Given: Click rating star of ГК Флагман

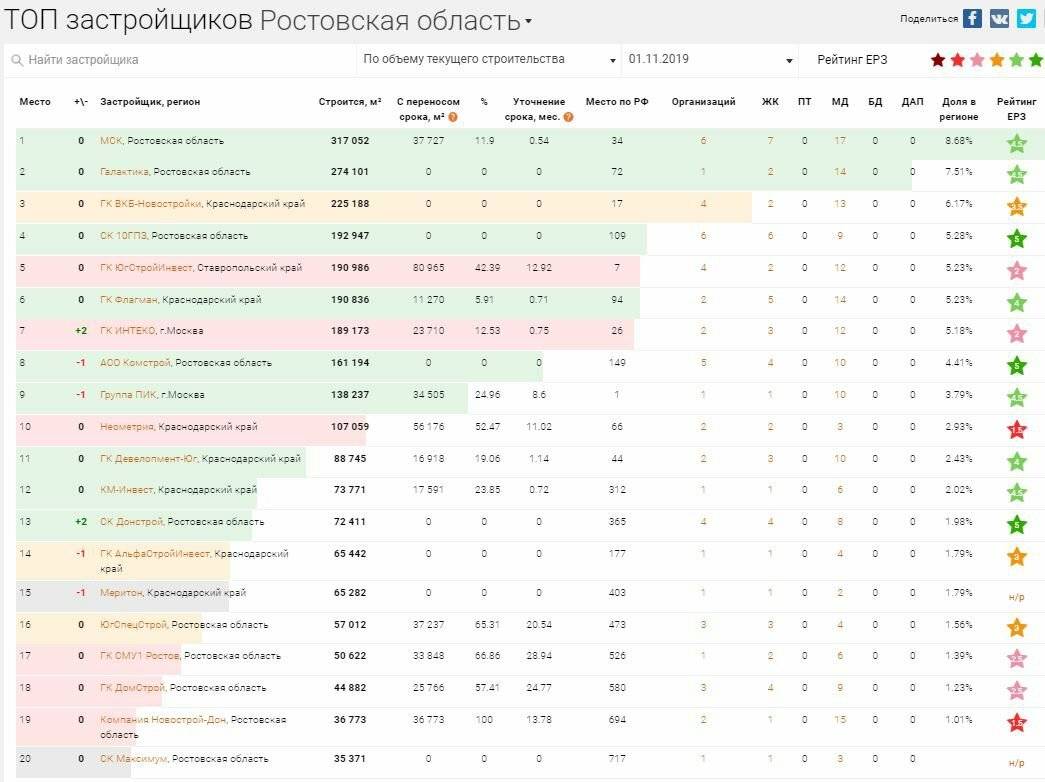Looking at the screenshot, I should pos(1016,302).
